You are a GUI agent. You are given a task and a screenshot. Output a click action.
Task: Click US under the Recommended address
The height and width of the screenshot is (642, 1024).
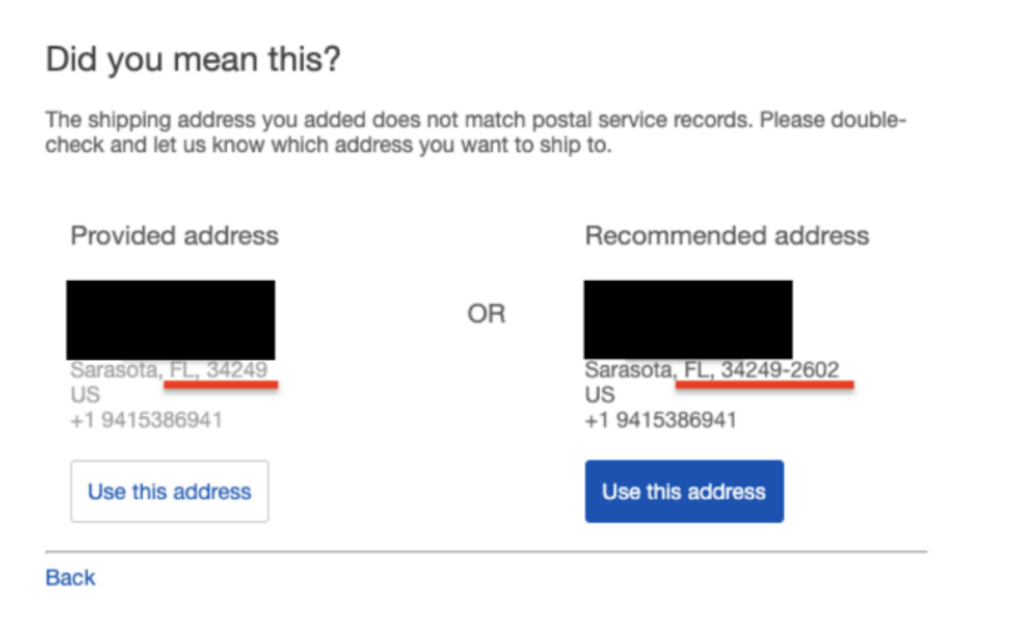coord(599,395)
